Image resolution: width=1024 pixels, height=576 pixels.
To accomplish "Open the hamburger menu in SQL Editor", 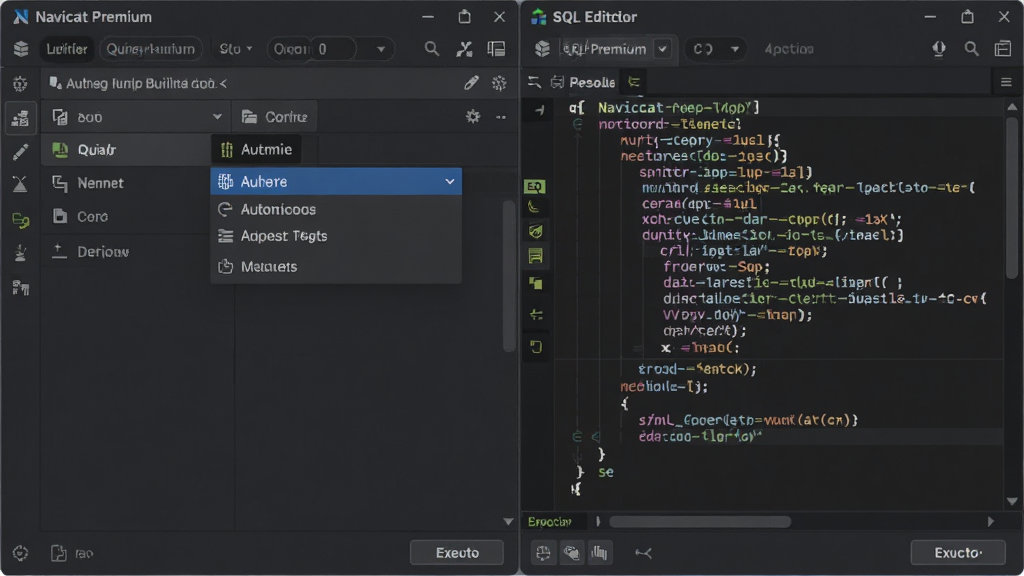I will click(1006, 82).
